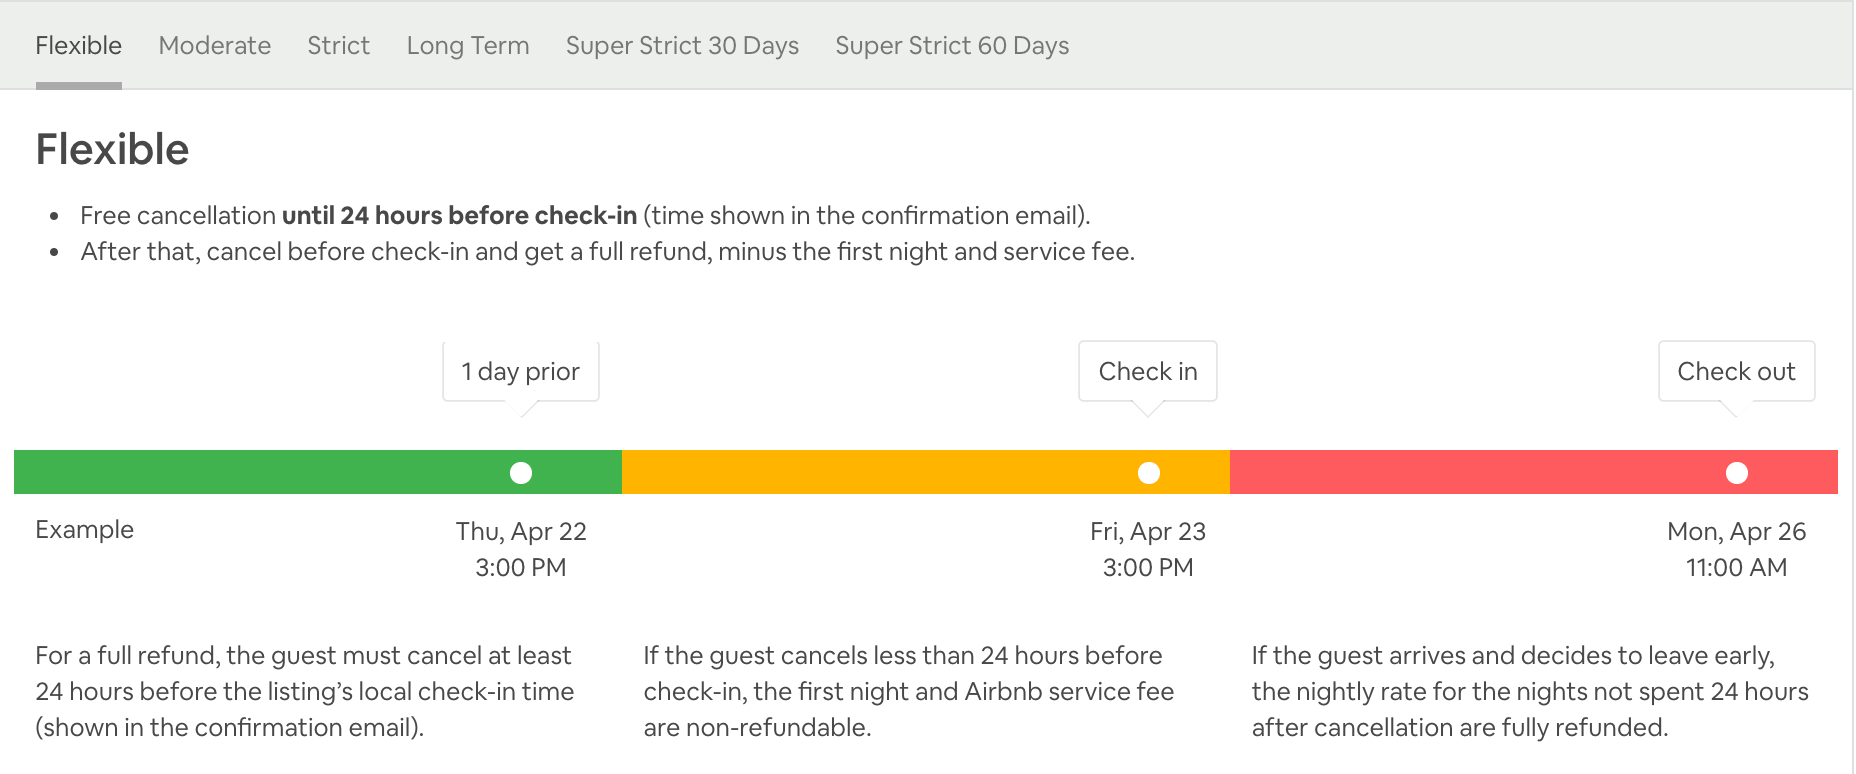Click the orange partial-refund timeline bar
Viewport: 1856px width, 774px height.
pos(880,473)
